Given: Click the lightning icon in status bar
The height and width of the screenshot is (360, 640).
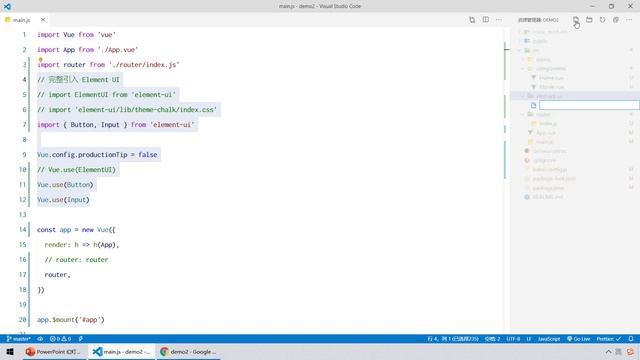Looking at the screenshot, I should 81,339.
